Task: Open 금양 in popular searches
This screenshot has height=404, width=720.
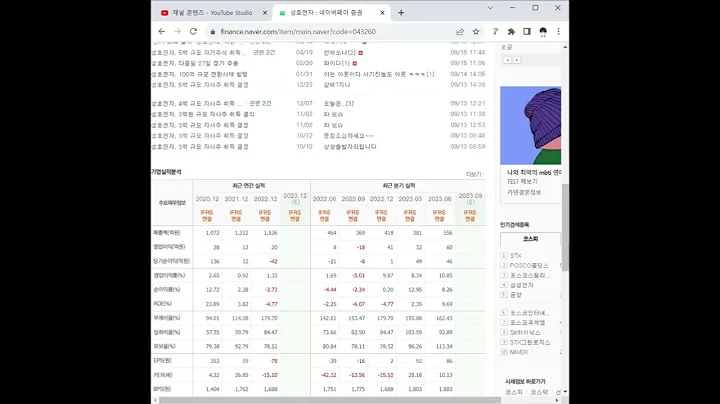Action: [x=516, y=295]
